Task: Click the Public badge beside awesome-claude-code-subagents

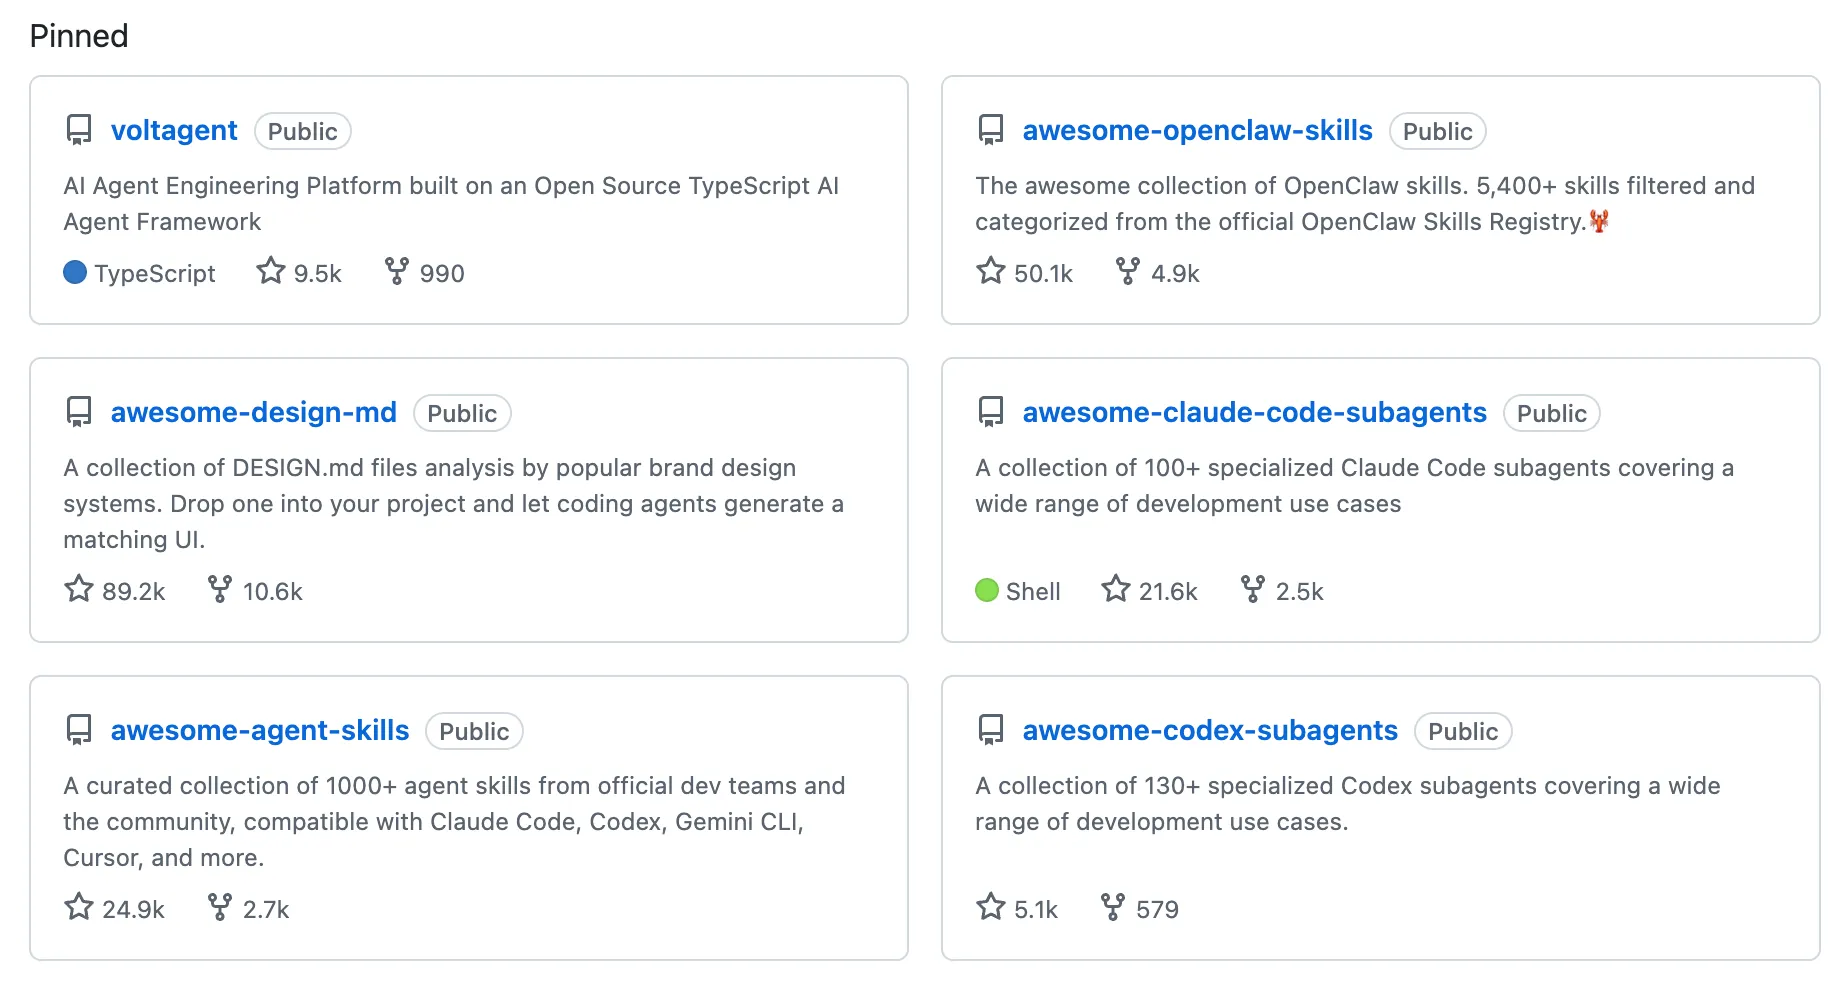Action: 1552,414
